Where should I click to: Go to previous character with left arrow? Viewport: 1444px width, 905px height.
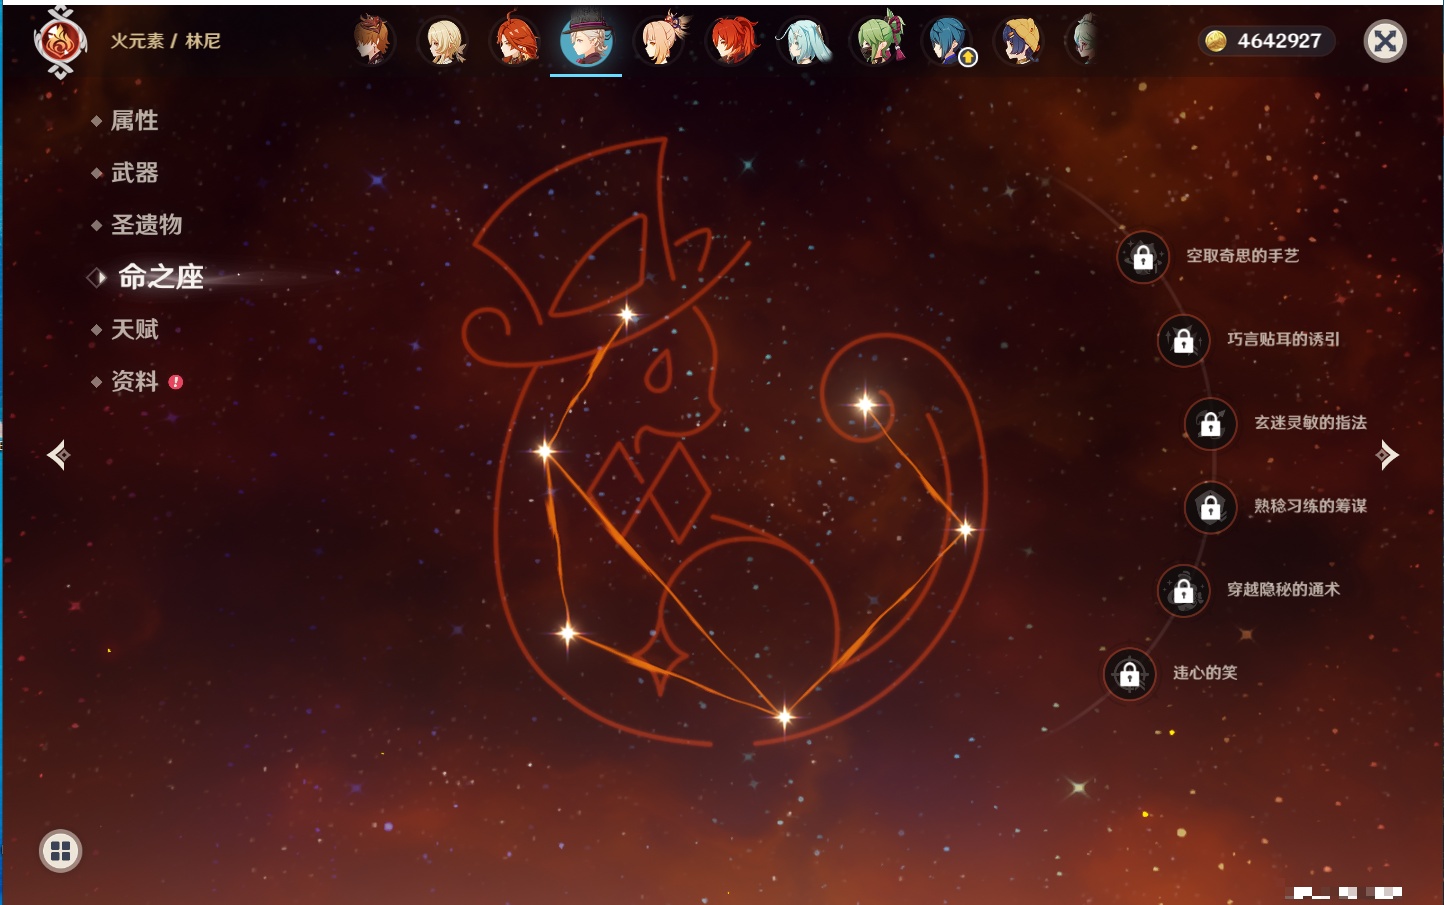[x=58, y=455]
